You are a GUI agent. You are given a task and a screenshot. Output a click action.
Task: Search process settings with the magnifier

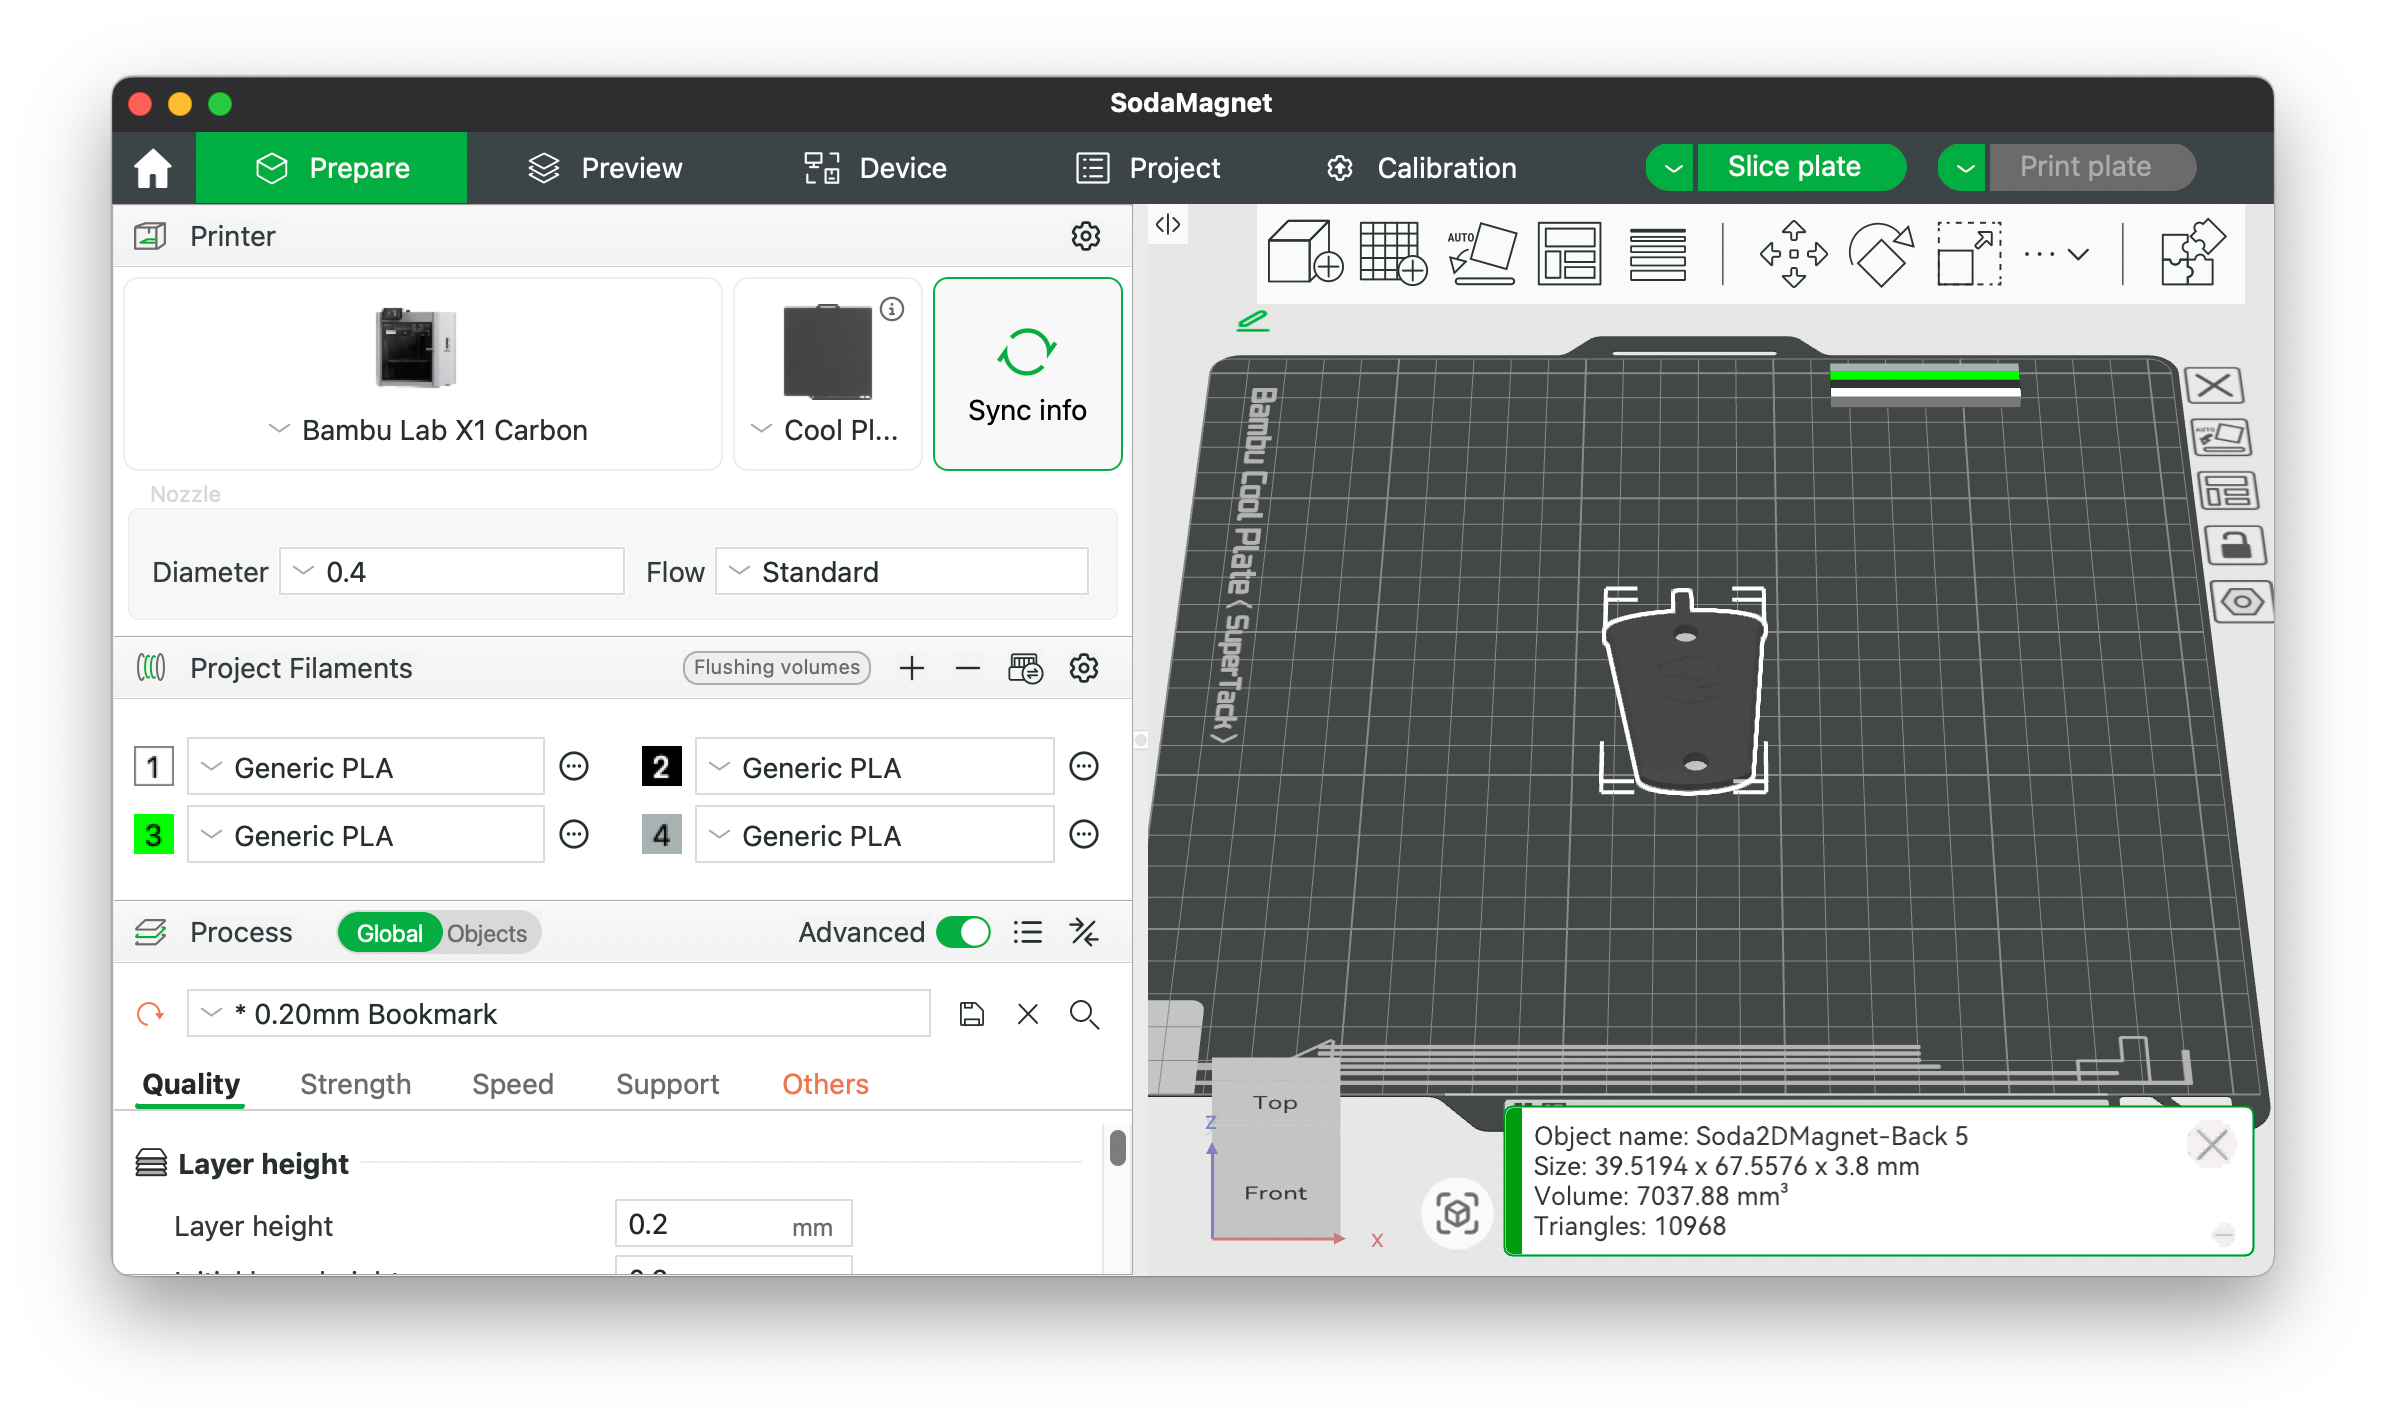click(x=1084, y=1014)
